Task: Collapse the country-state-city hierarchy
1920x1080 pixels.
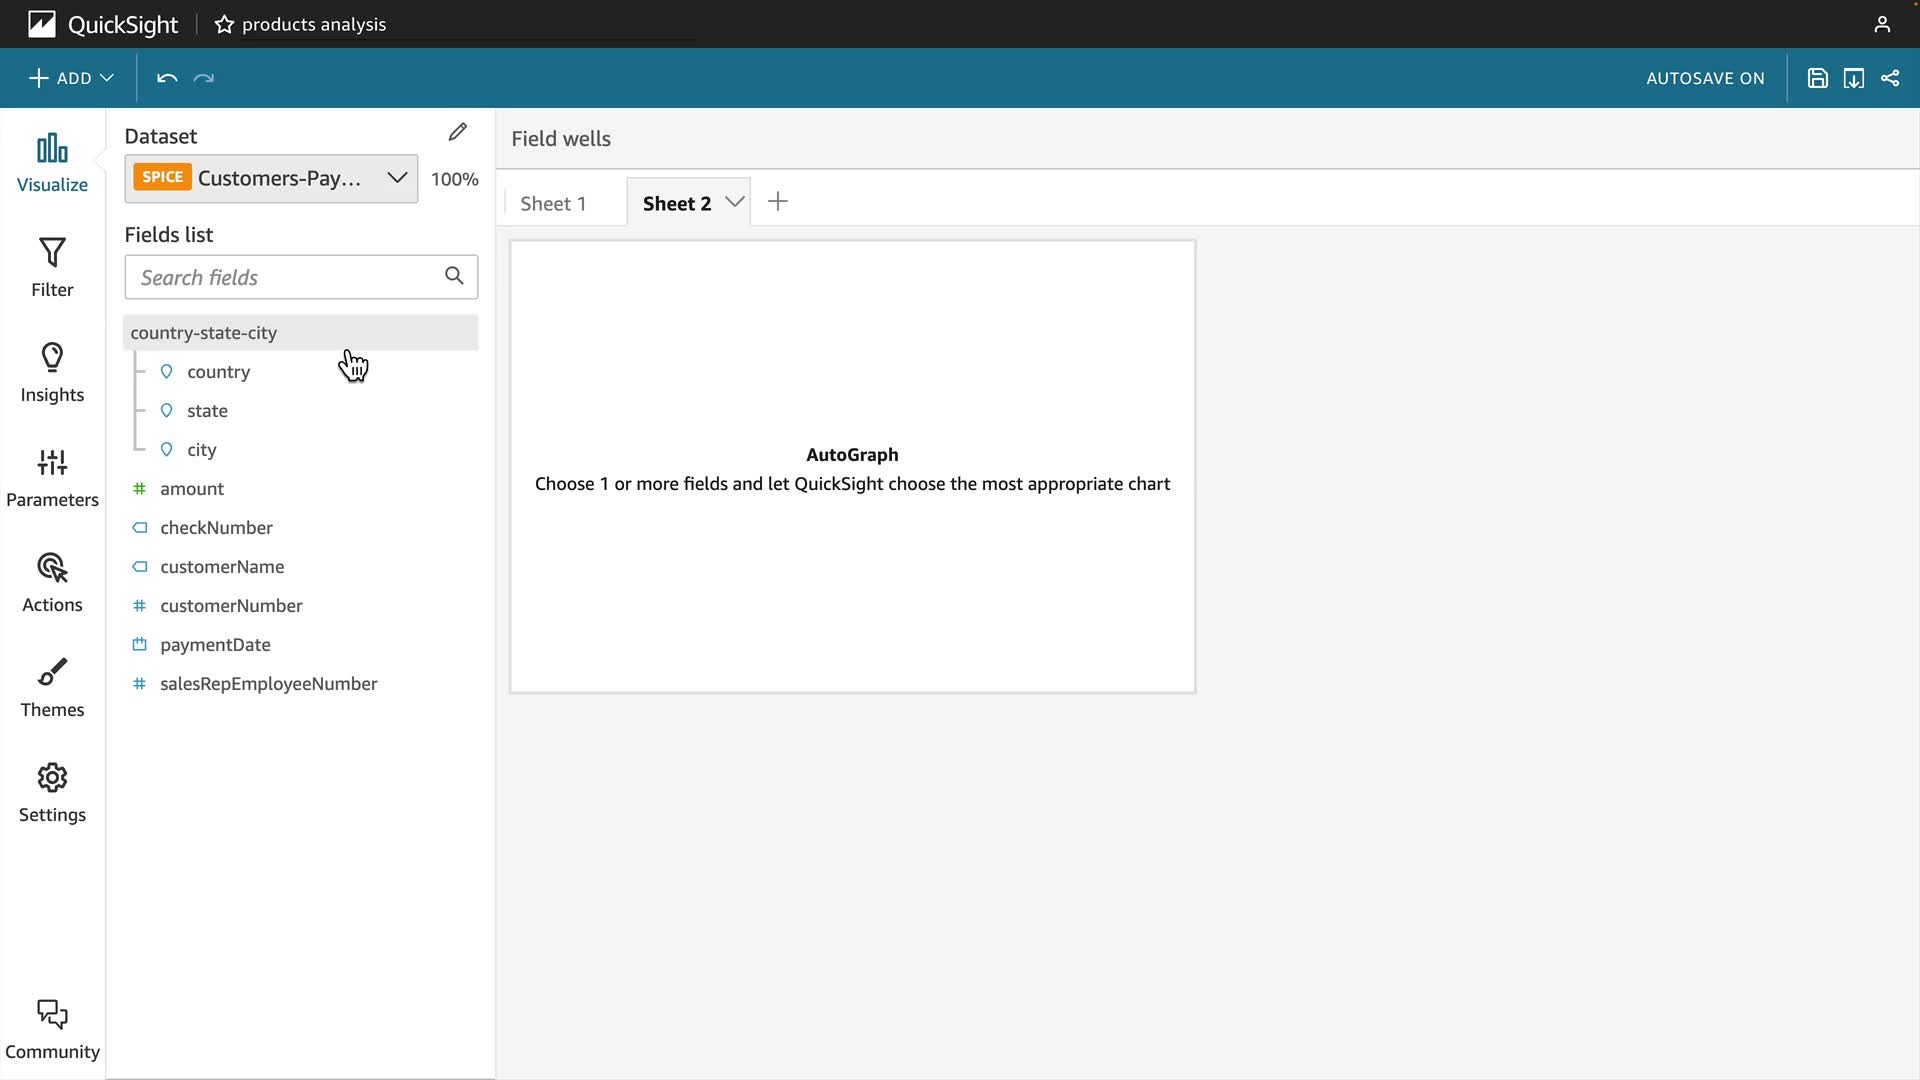Action: [203, 333]
